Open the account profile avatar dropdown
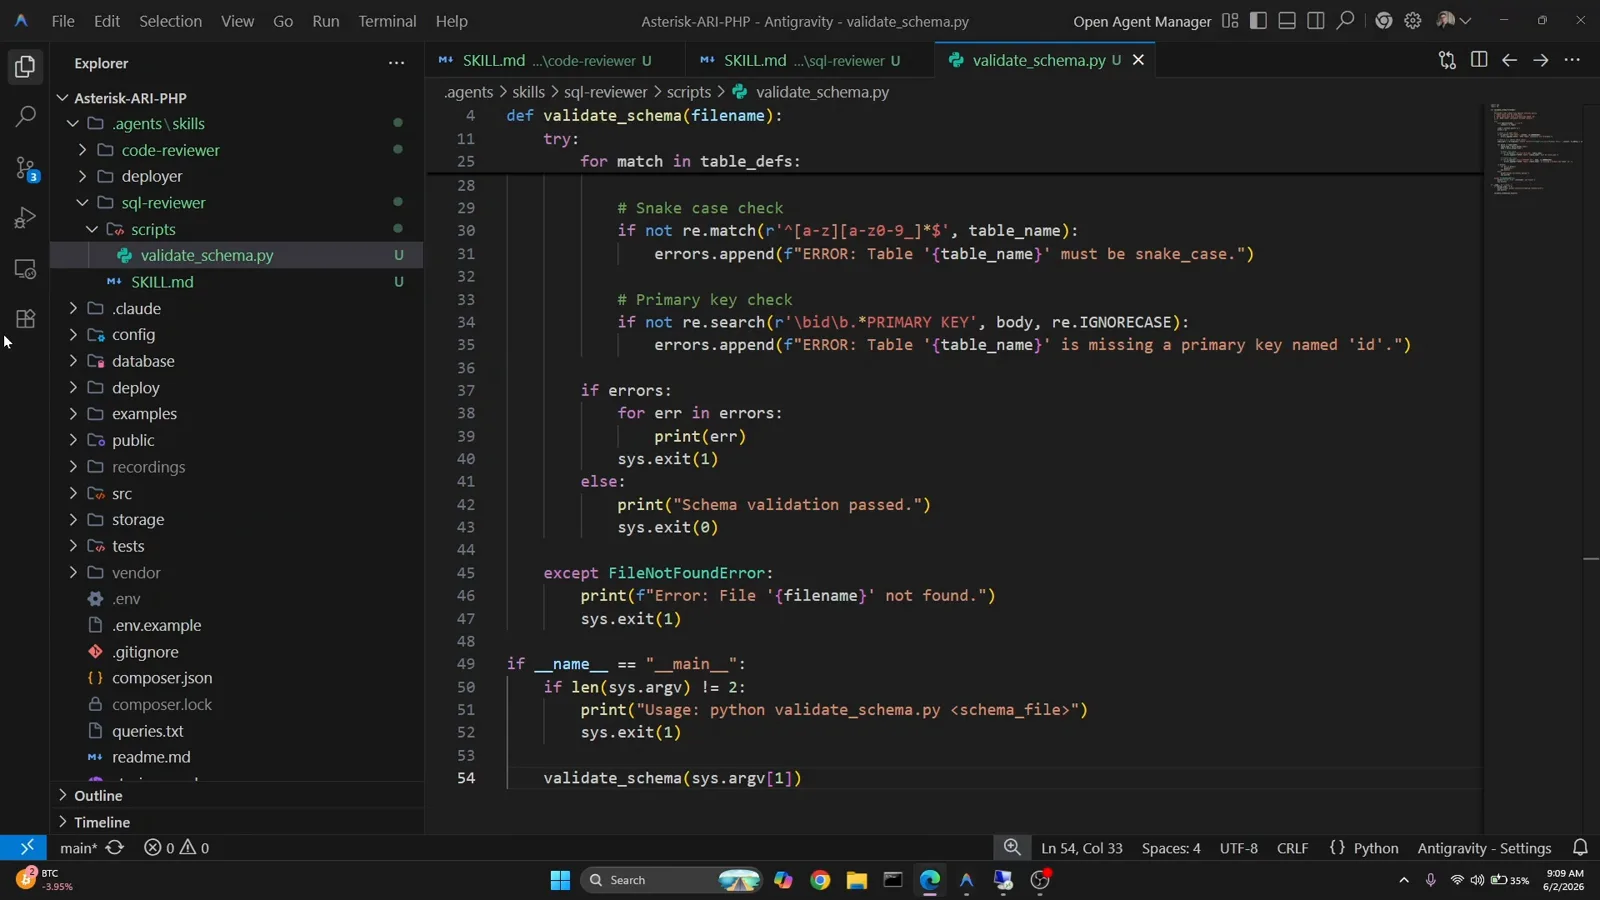1600x900 pixels. click(x=1453, y=21)
